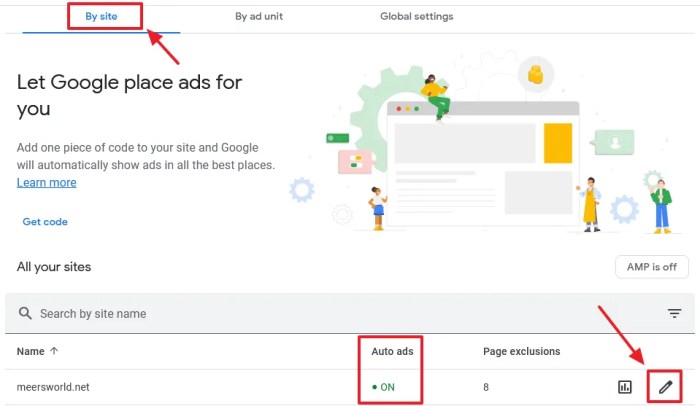Image resolution: width=700 pixels, height=406 pixels.
Task: Open the Learn more link
Action: [46, 183]
